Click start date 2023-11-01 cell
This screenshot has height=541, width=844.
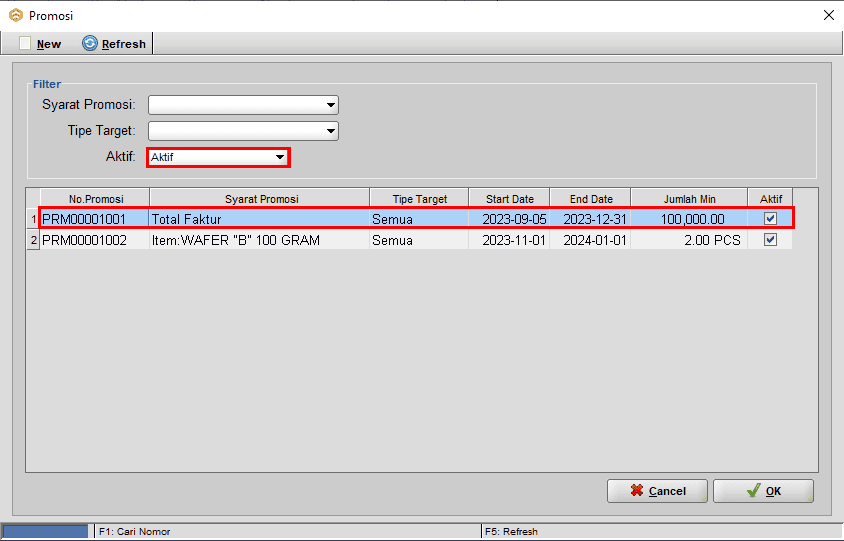pos(509,240)
